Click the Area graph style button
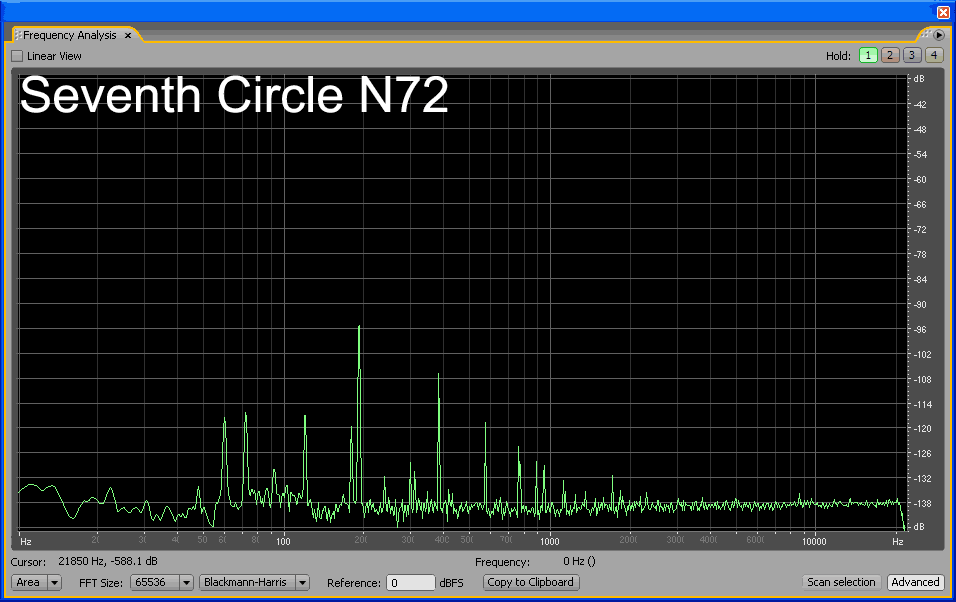Image resolution: width=956 pixels, height=602 pixels. tap(29, 582)
